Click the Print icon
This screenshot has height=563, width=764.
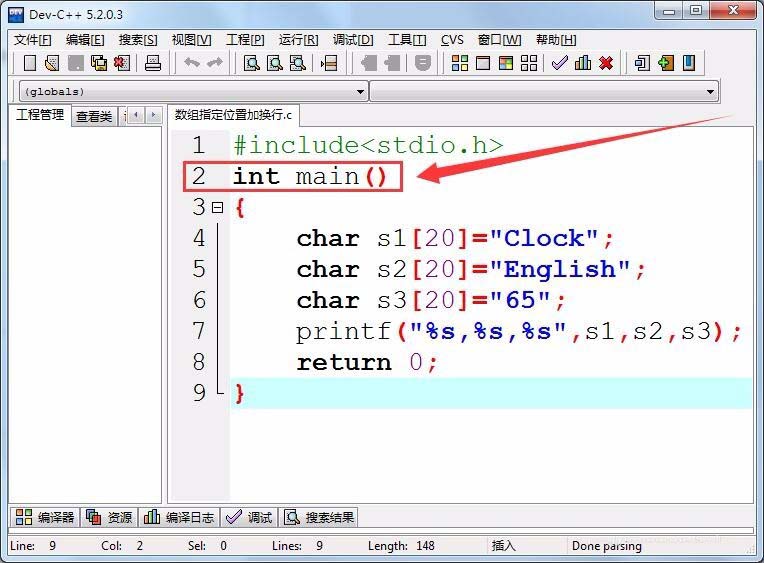(153, 63)
